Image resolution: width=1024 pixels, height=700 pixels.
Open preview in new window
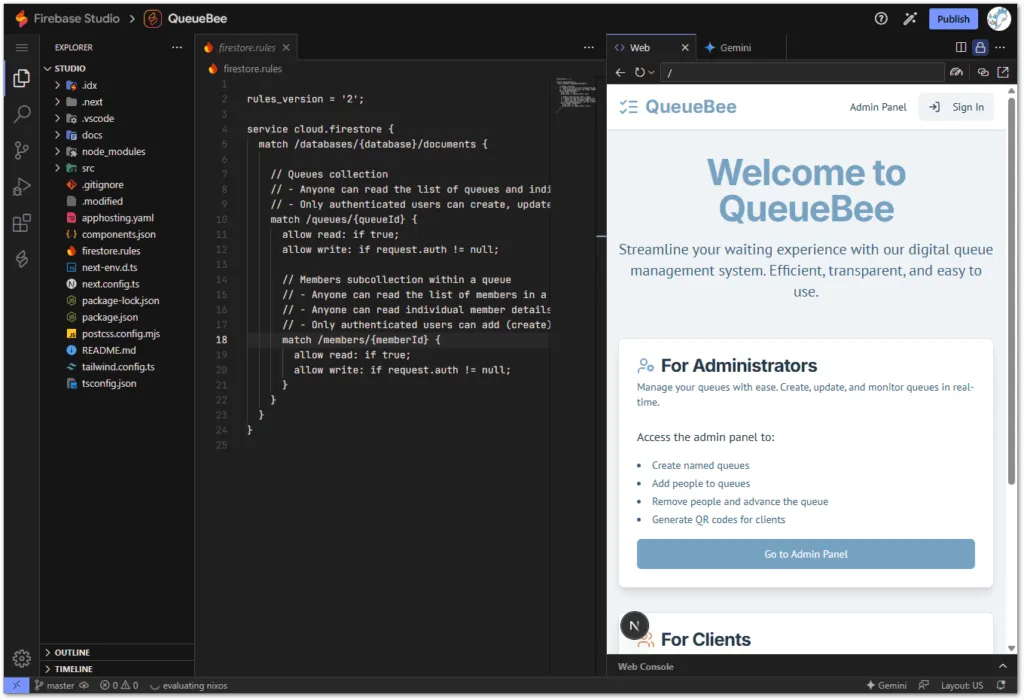tap(1003, 72)
